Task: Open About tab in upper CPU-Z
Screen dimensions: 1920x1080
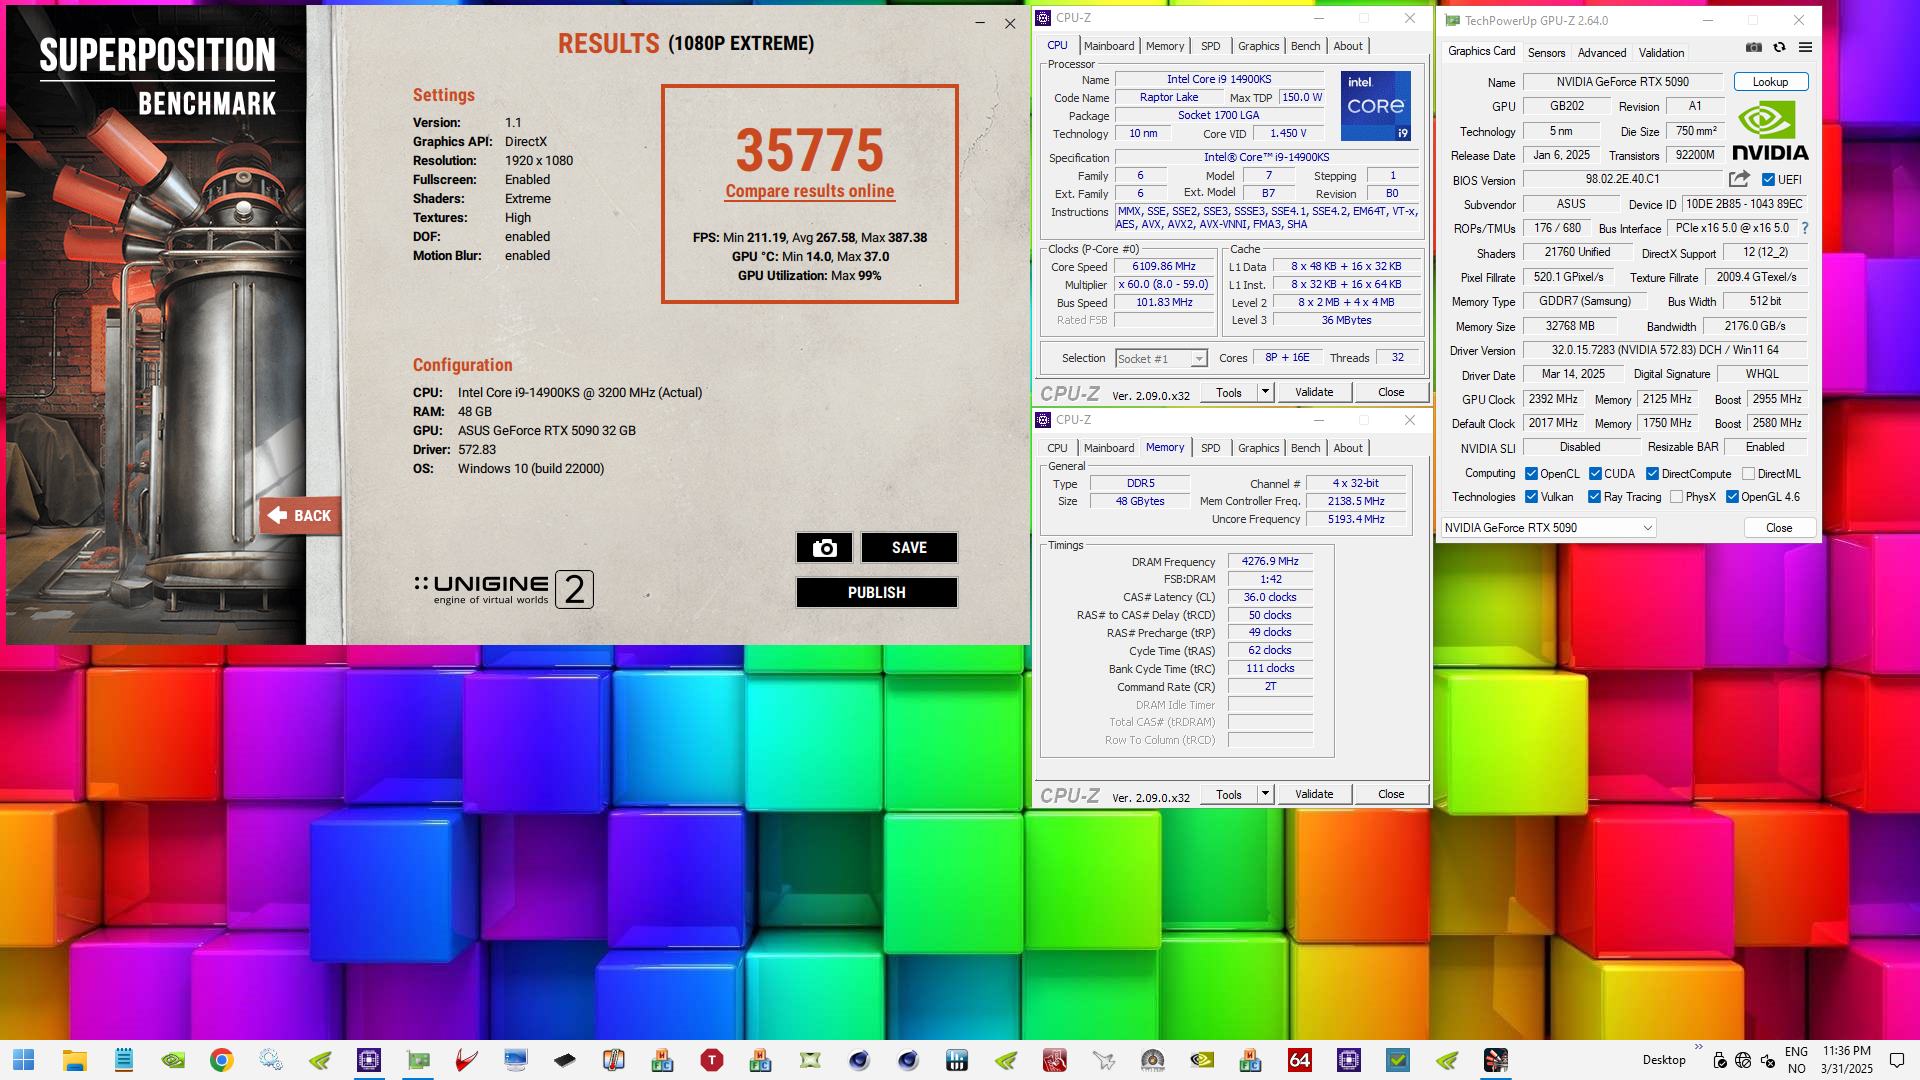Action: click(1348, 46)
